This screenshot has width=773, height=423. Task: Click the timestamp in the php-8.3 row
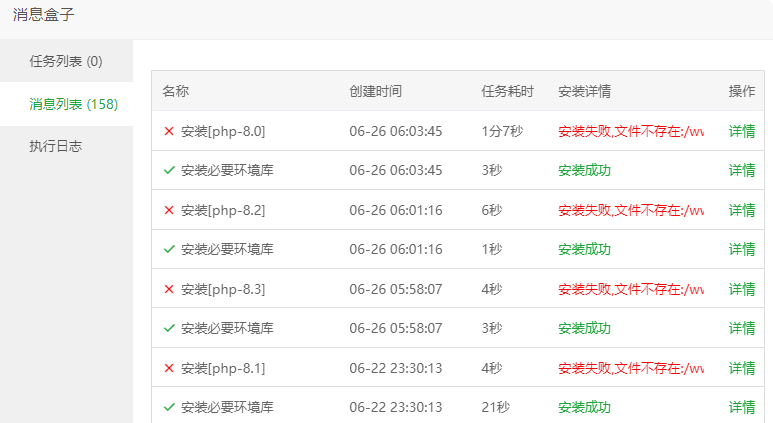(x=396, y=289)
